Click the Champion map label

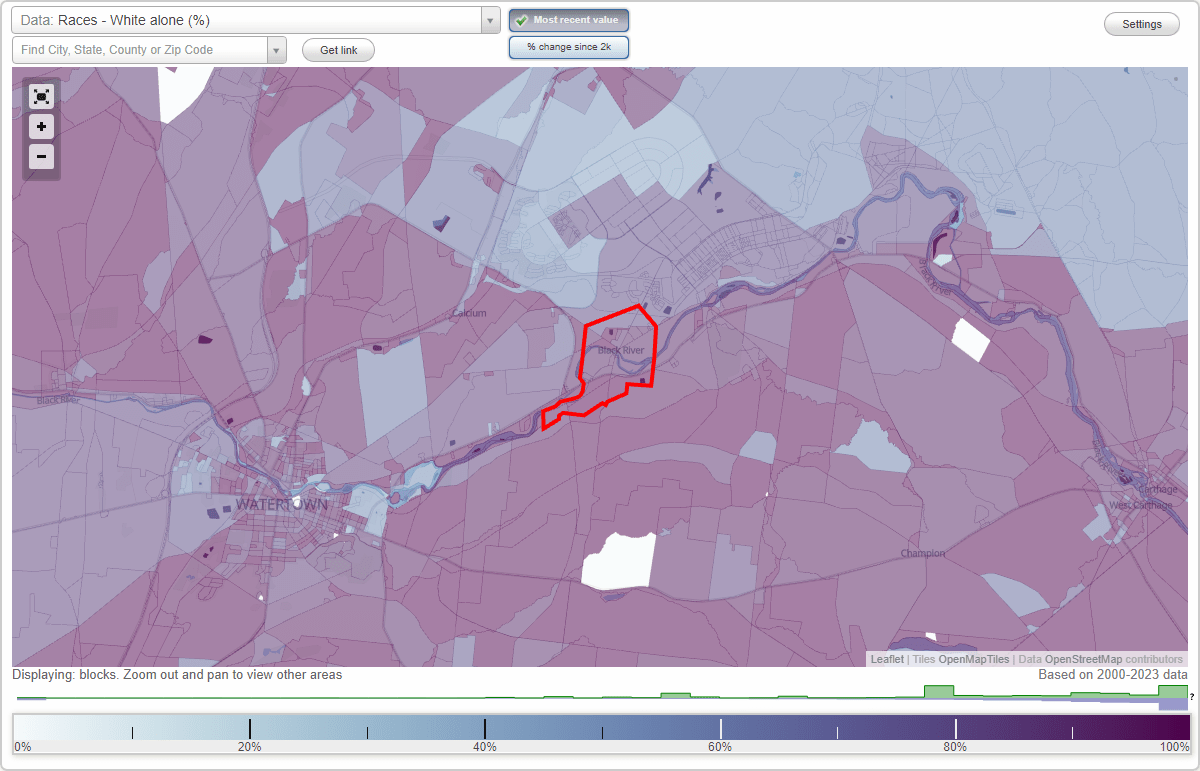coord(922,553)
